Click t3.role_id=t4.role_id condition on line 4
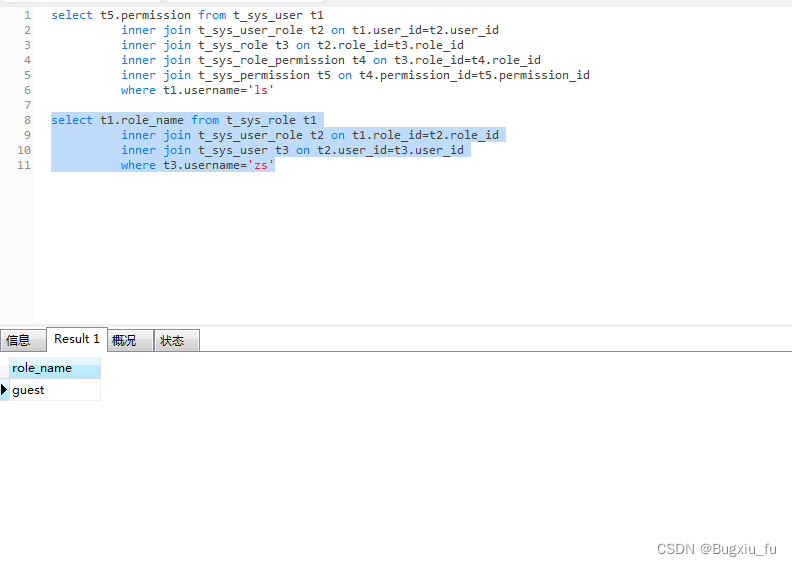 [x=467, y=60]
